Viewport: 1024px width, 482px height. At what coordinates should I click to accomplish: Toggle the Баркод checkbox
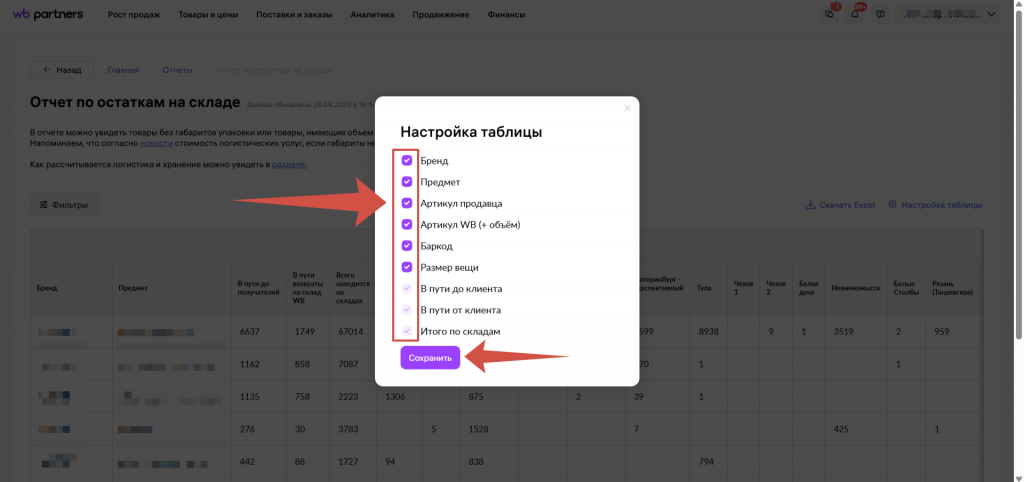pyautogui.click(x=407, y=245)
